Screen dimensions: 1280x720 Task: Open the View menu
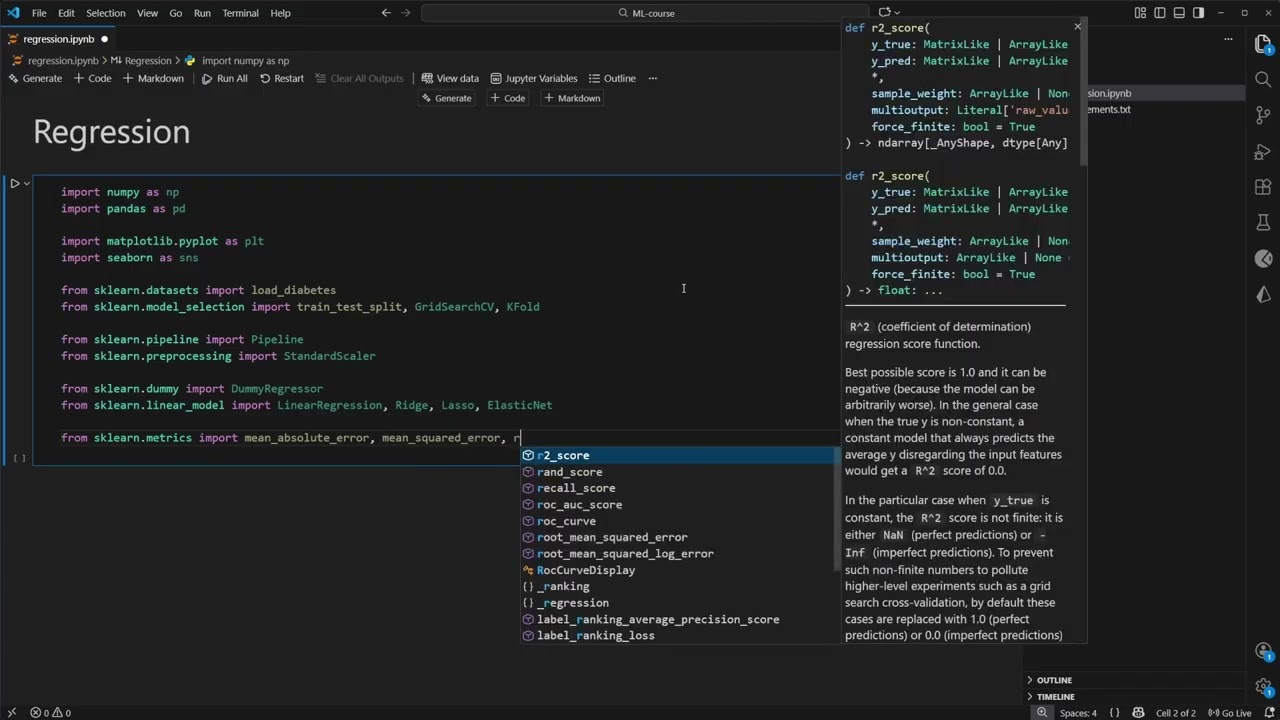(147, 13)
